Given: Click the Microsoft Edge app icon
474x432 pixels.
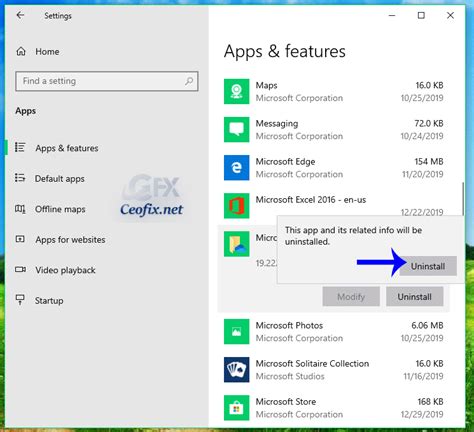Looking at the screenshot, I should 236,167.
